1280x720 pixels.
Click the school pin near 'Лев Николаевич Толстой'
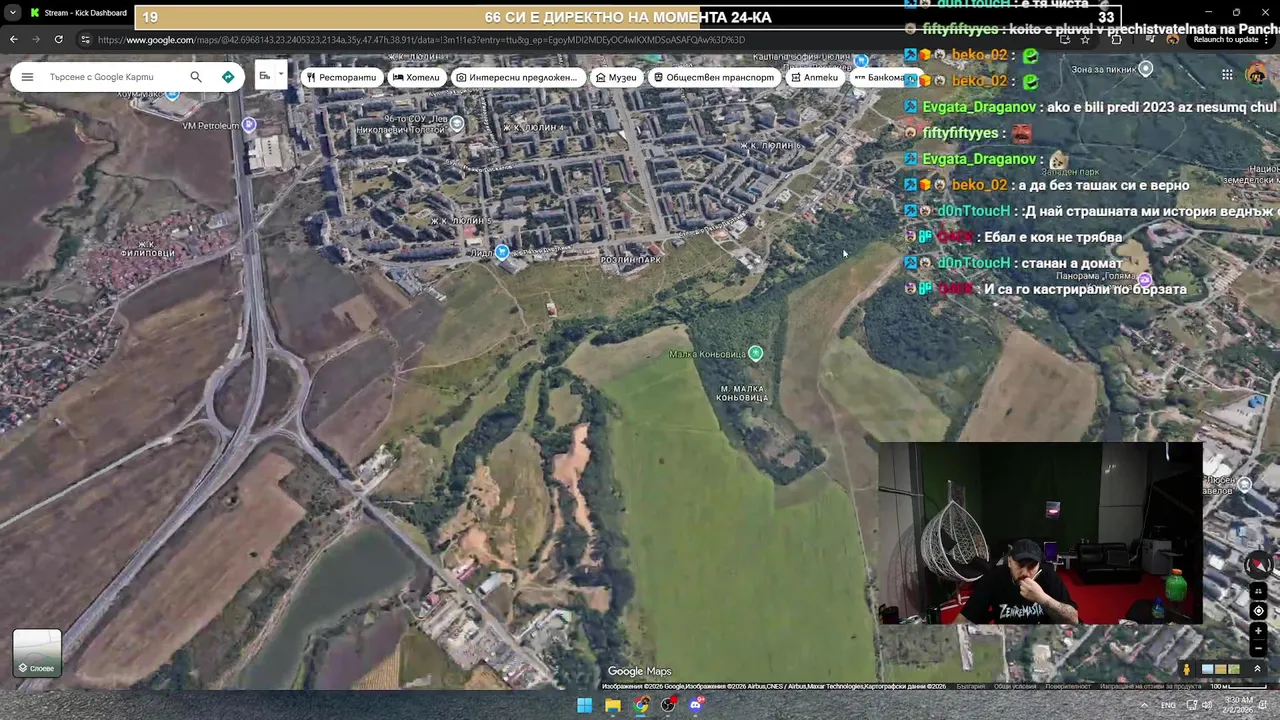457,123
